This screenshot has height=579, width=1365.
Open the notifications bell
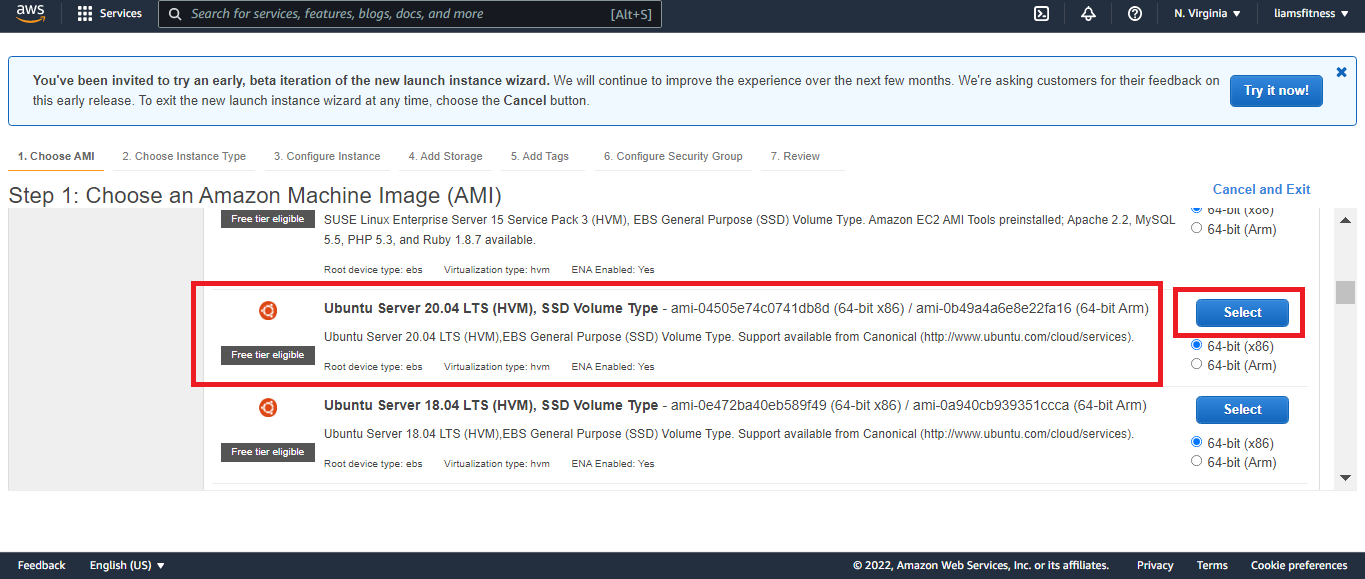pos(1088,14)
